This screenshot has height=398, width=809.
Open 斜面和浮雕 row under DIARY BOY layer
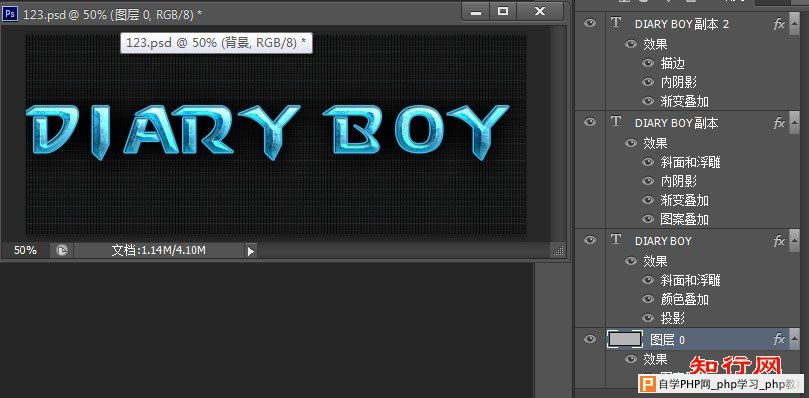(x=690, y=280)
